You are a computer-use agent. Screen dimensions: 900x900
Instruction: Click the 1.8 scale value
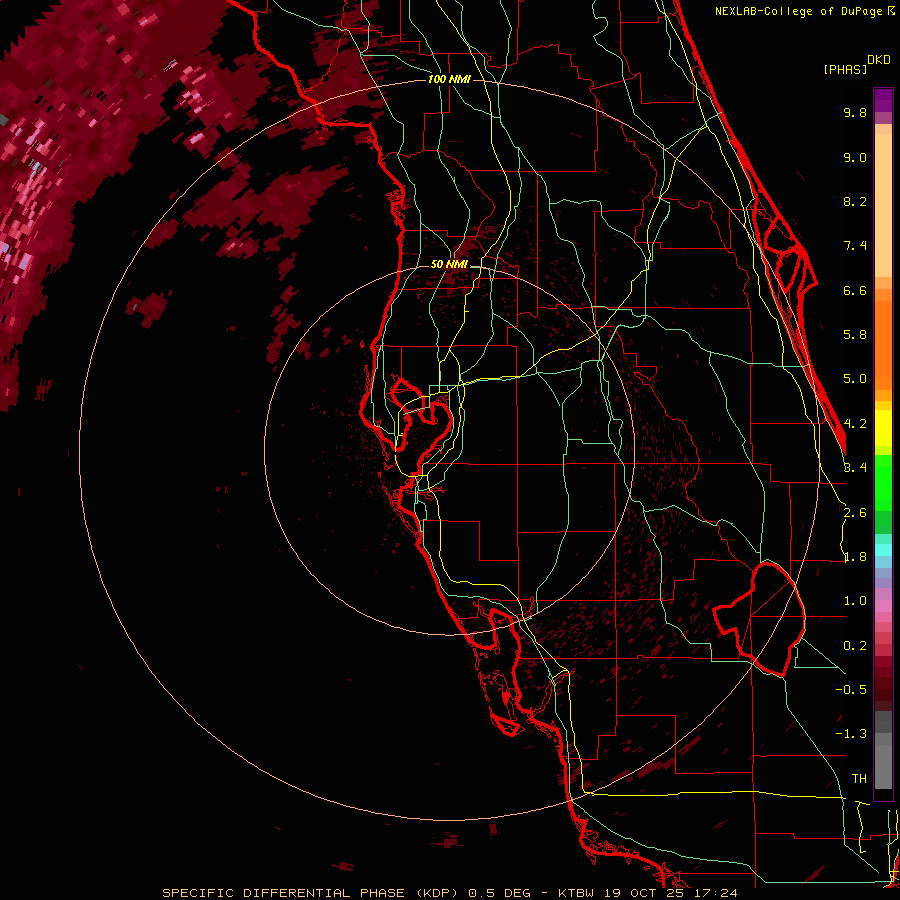point(855,557)
